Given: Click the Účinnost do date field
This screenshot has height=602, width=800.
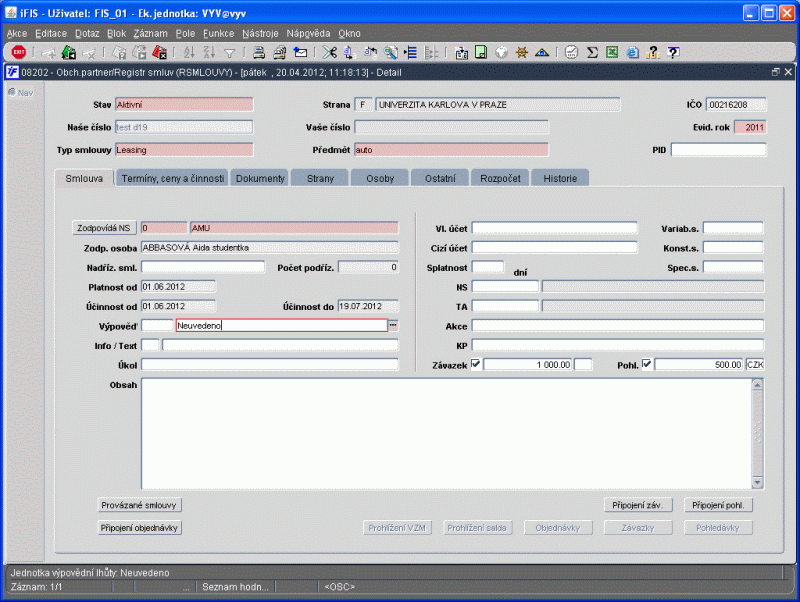Looking at the screenshot, I should pos(368,306).
